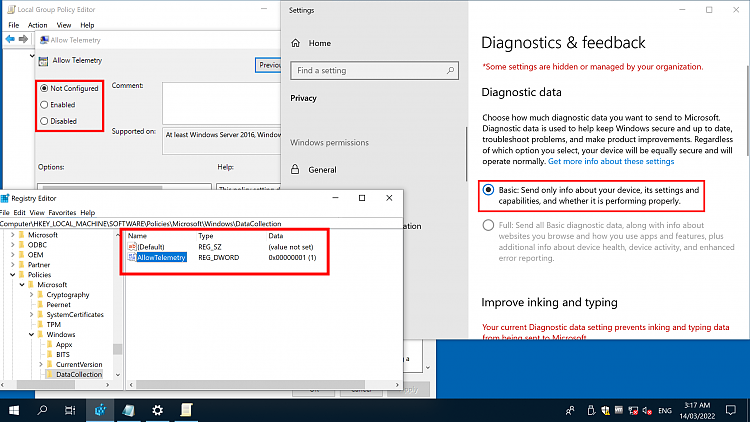
Task: Select Full diagnostic data option
Action: (x=488, y=225)
